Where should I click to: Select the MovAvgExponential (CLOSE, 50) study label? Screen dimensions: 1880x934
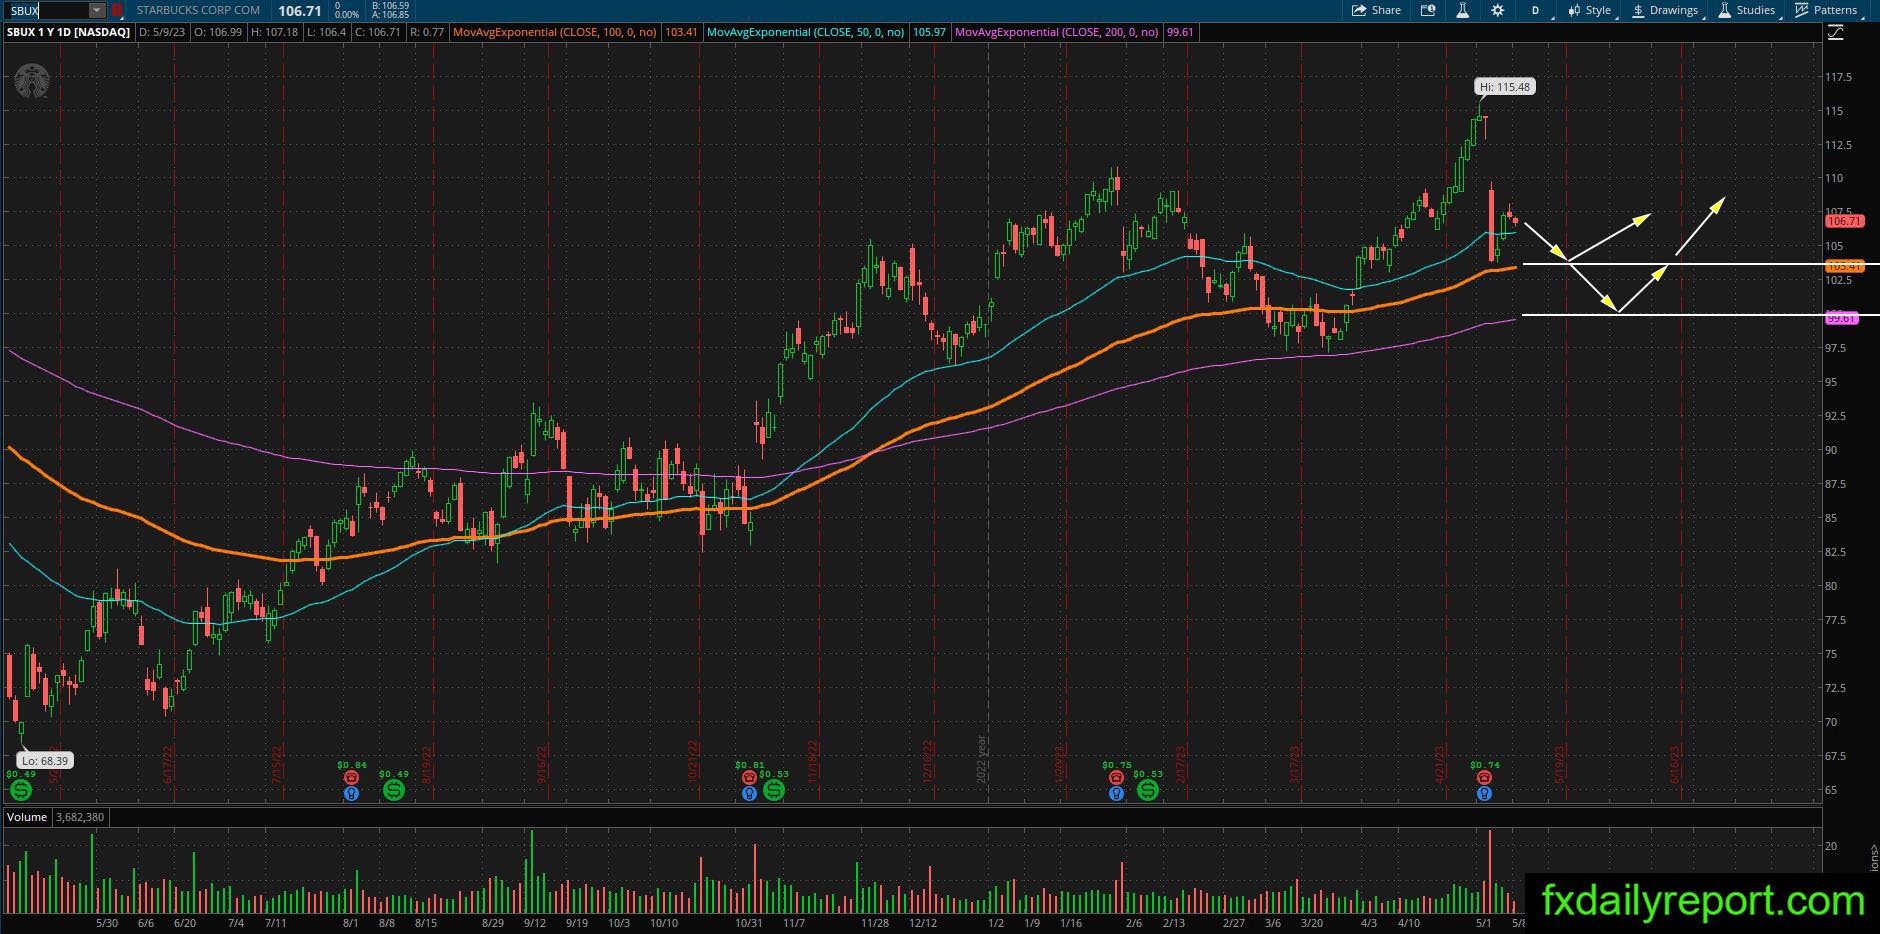[x=805, y=32]
